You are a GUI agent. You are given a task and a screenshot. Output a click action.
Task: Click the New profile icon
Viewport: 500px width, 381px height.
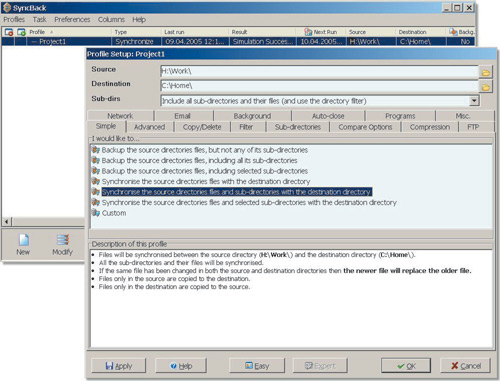coord(23,240)
